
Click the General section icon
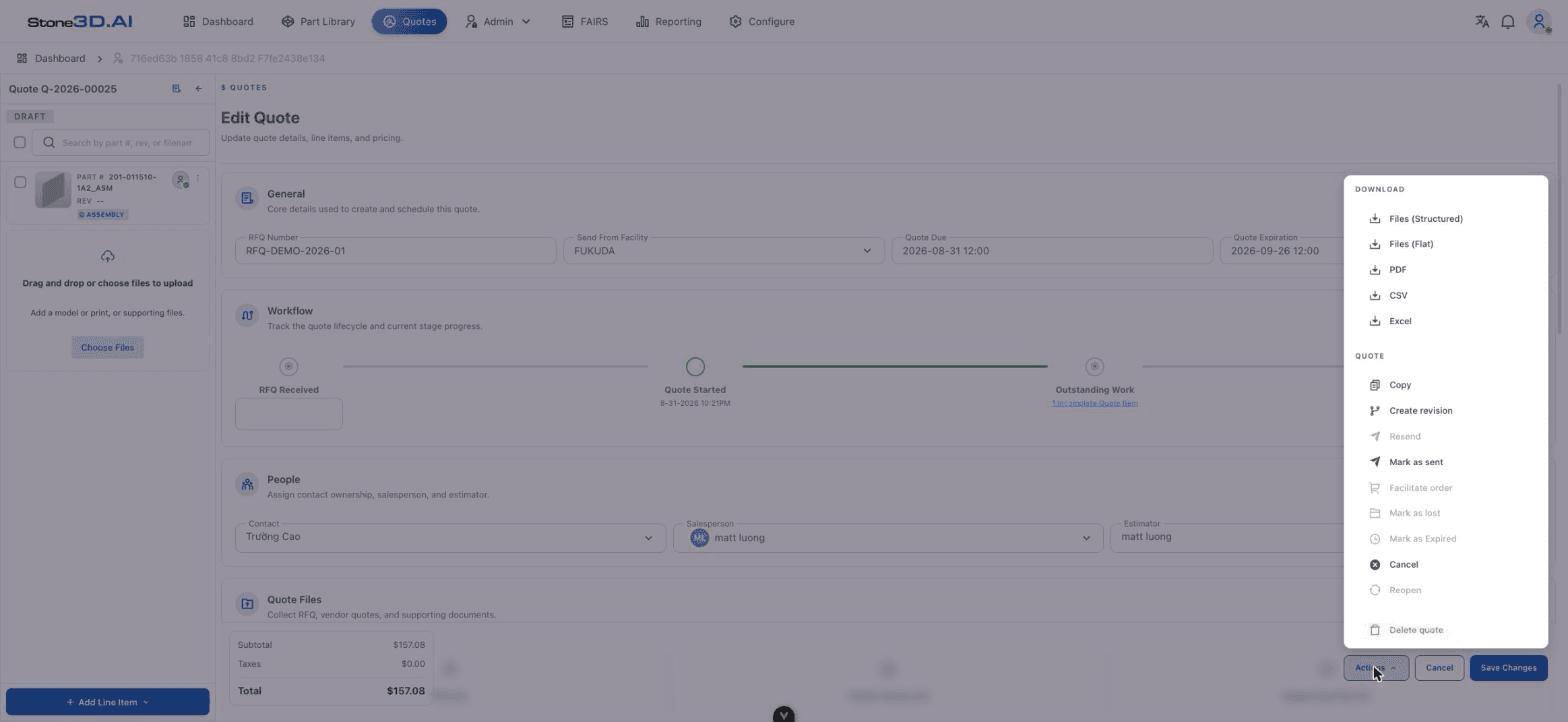[246, 199]
